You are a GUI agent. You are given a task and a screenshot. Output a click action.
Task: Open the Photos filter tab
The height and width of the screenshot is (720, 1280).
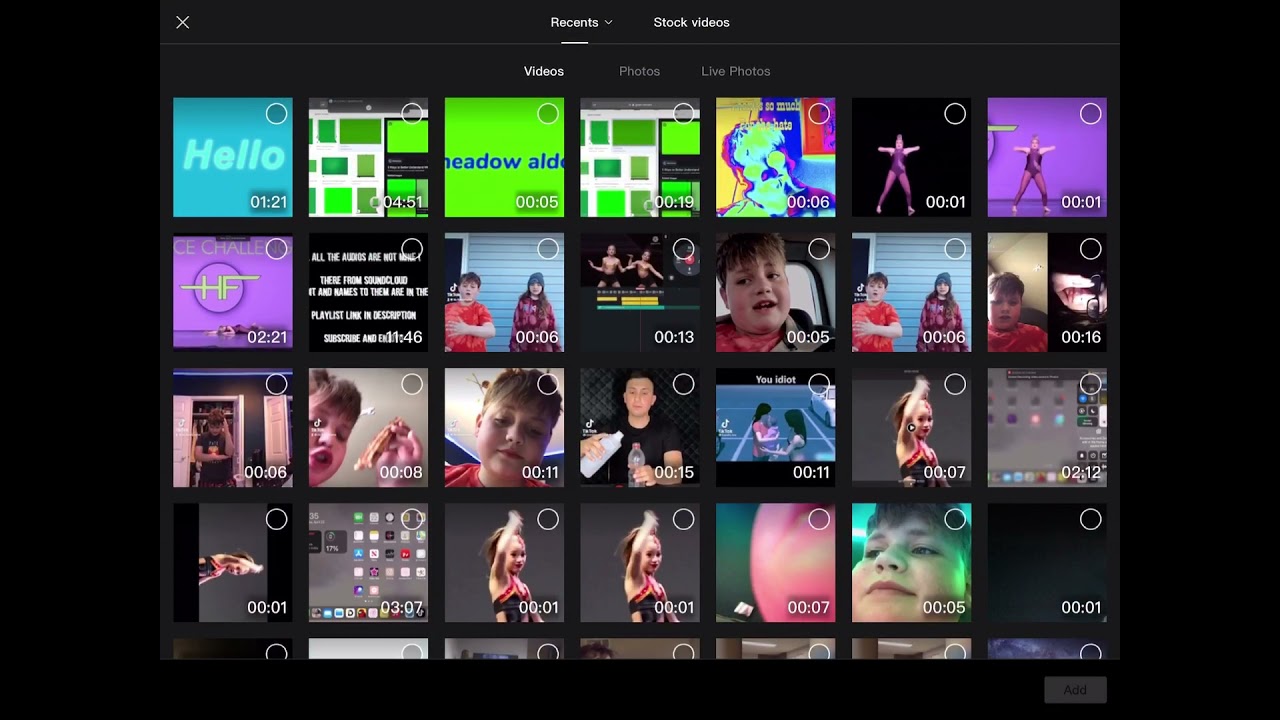point(639,71)
